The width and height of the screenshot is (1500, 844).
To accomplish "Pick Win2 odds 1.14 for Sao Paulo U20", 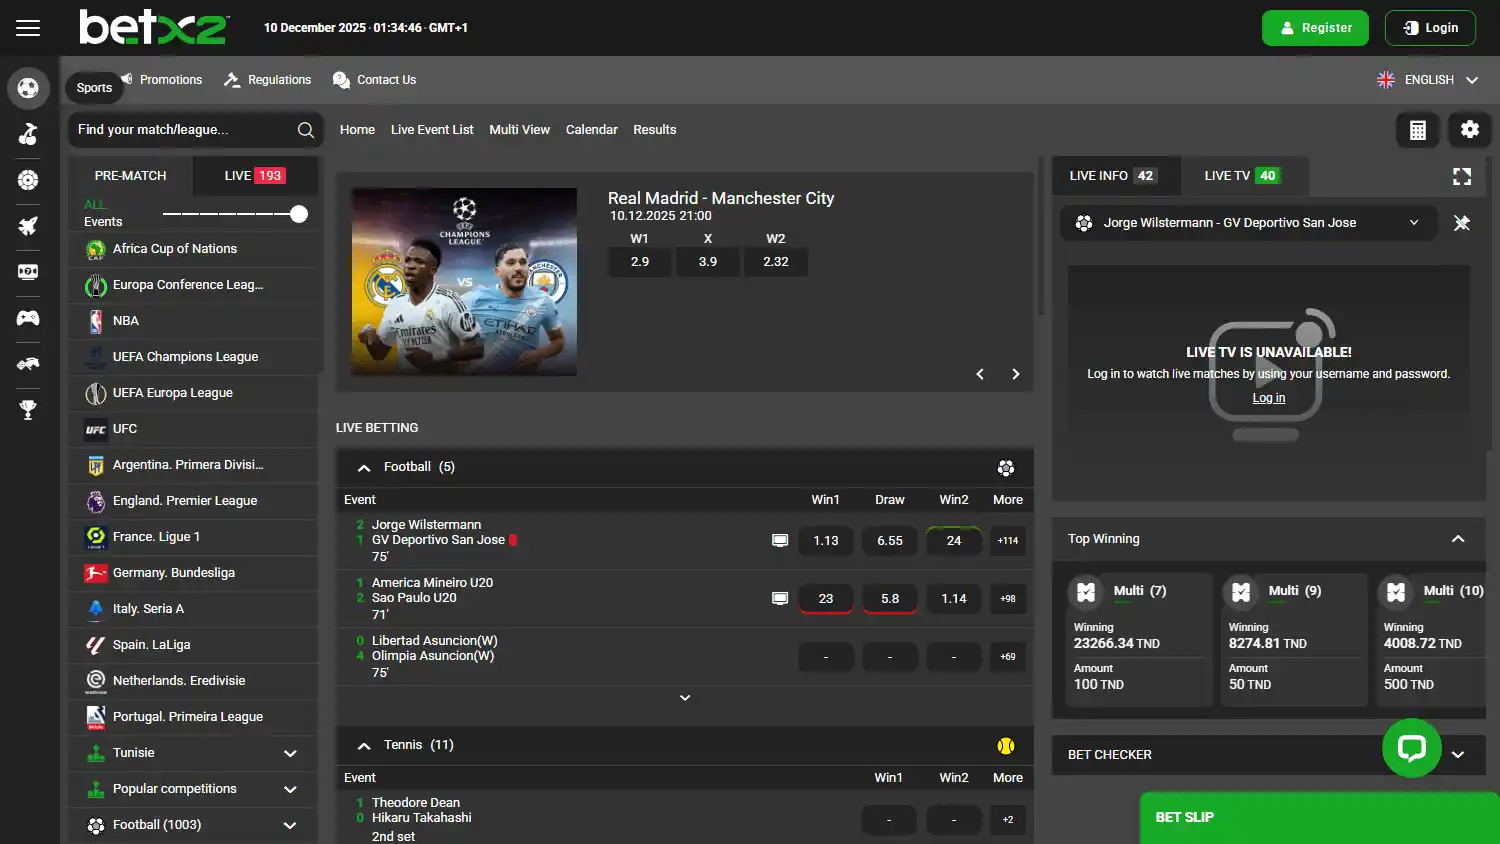I will click(954, 599).
